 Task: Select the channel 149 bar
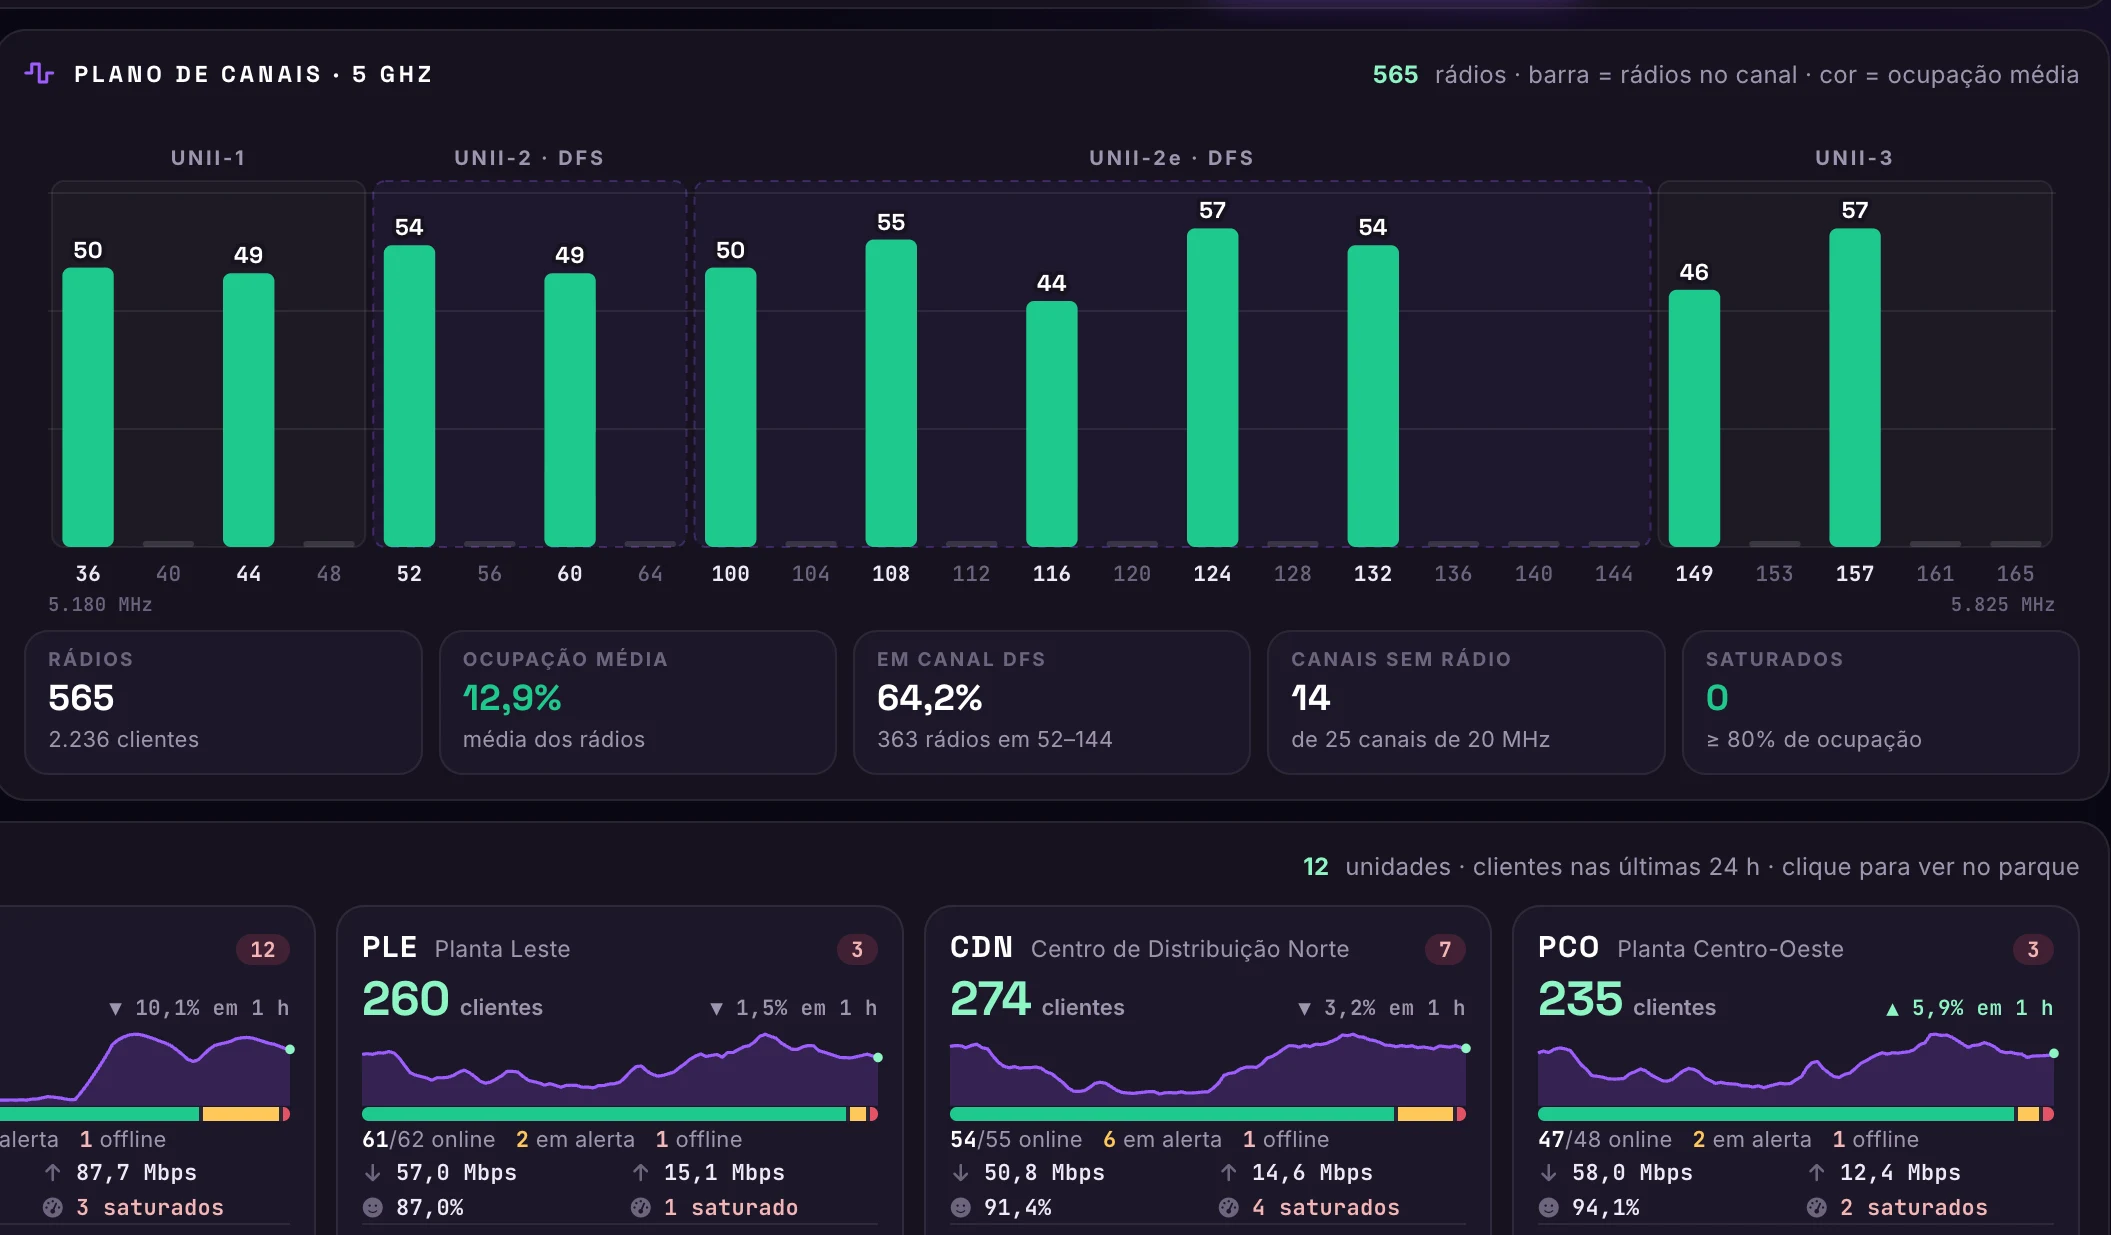(1694, 418)
